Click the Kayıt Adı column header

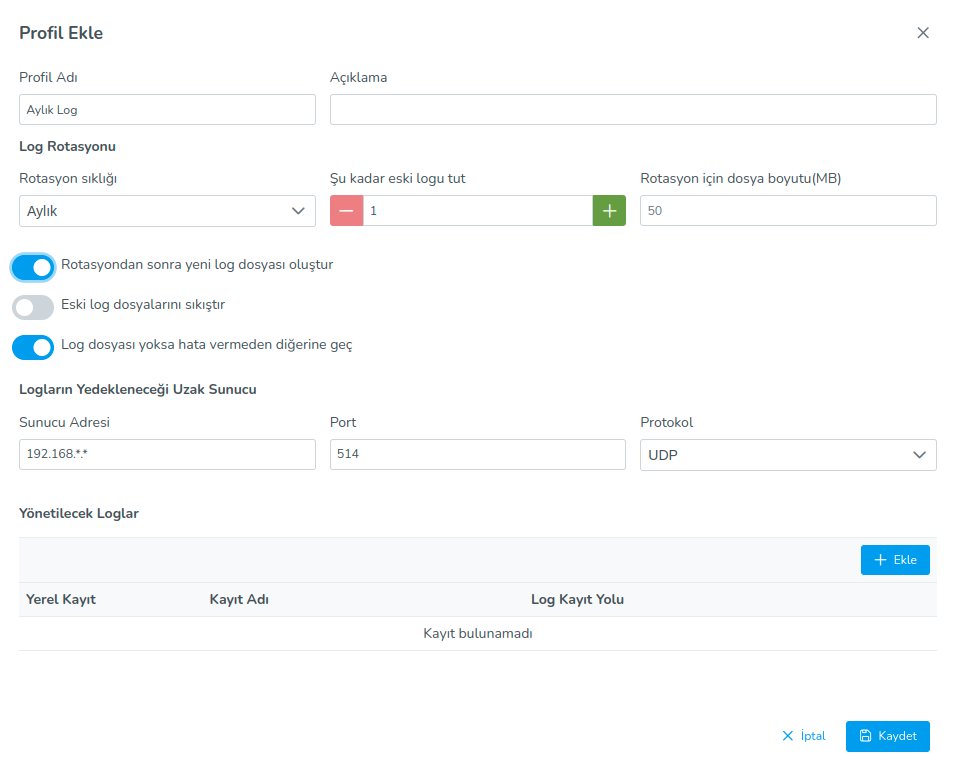239,600
